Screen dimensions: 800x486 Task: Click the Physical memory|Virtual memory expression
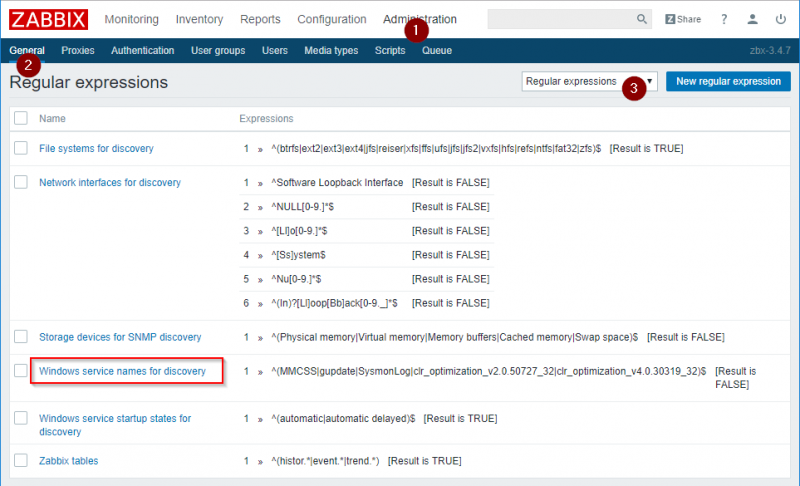455,337
